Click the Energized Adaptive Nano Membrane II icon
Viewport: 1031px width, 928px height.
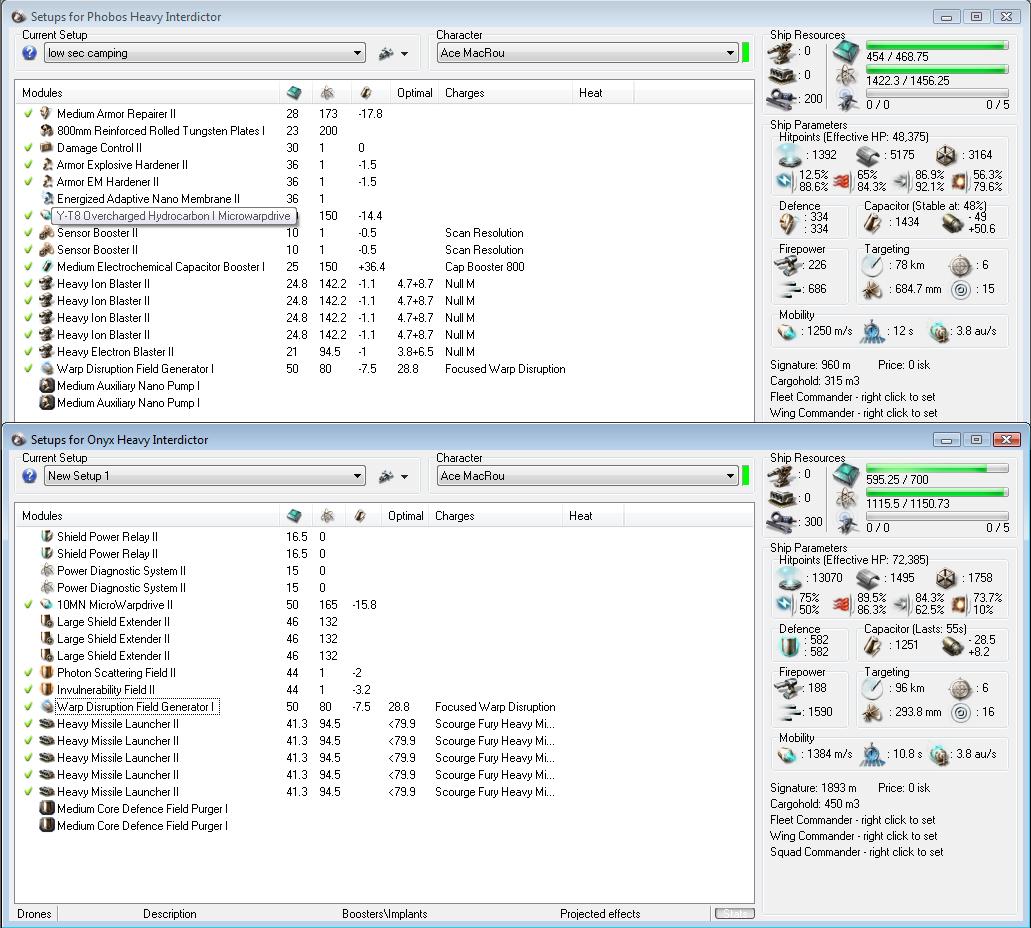(46, 199)
